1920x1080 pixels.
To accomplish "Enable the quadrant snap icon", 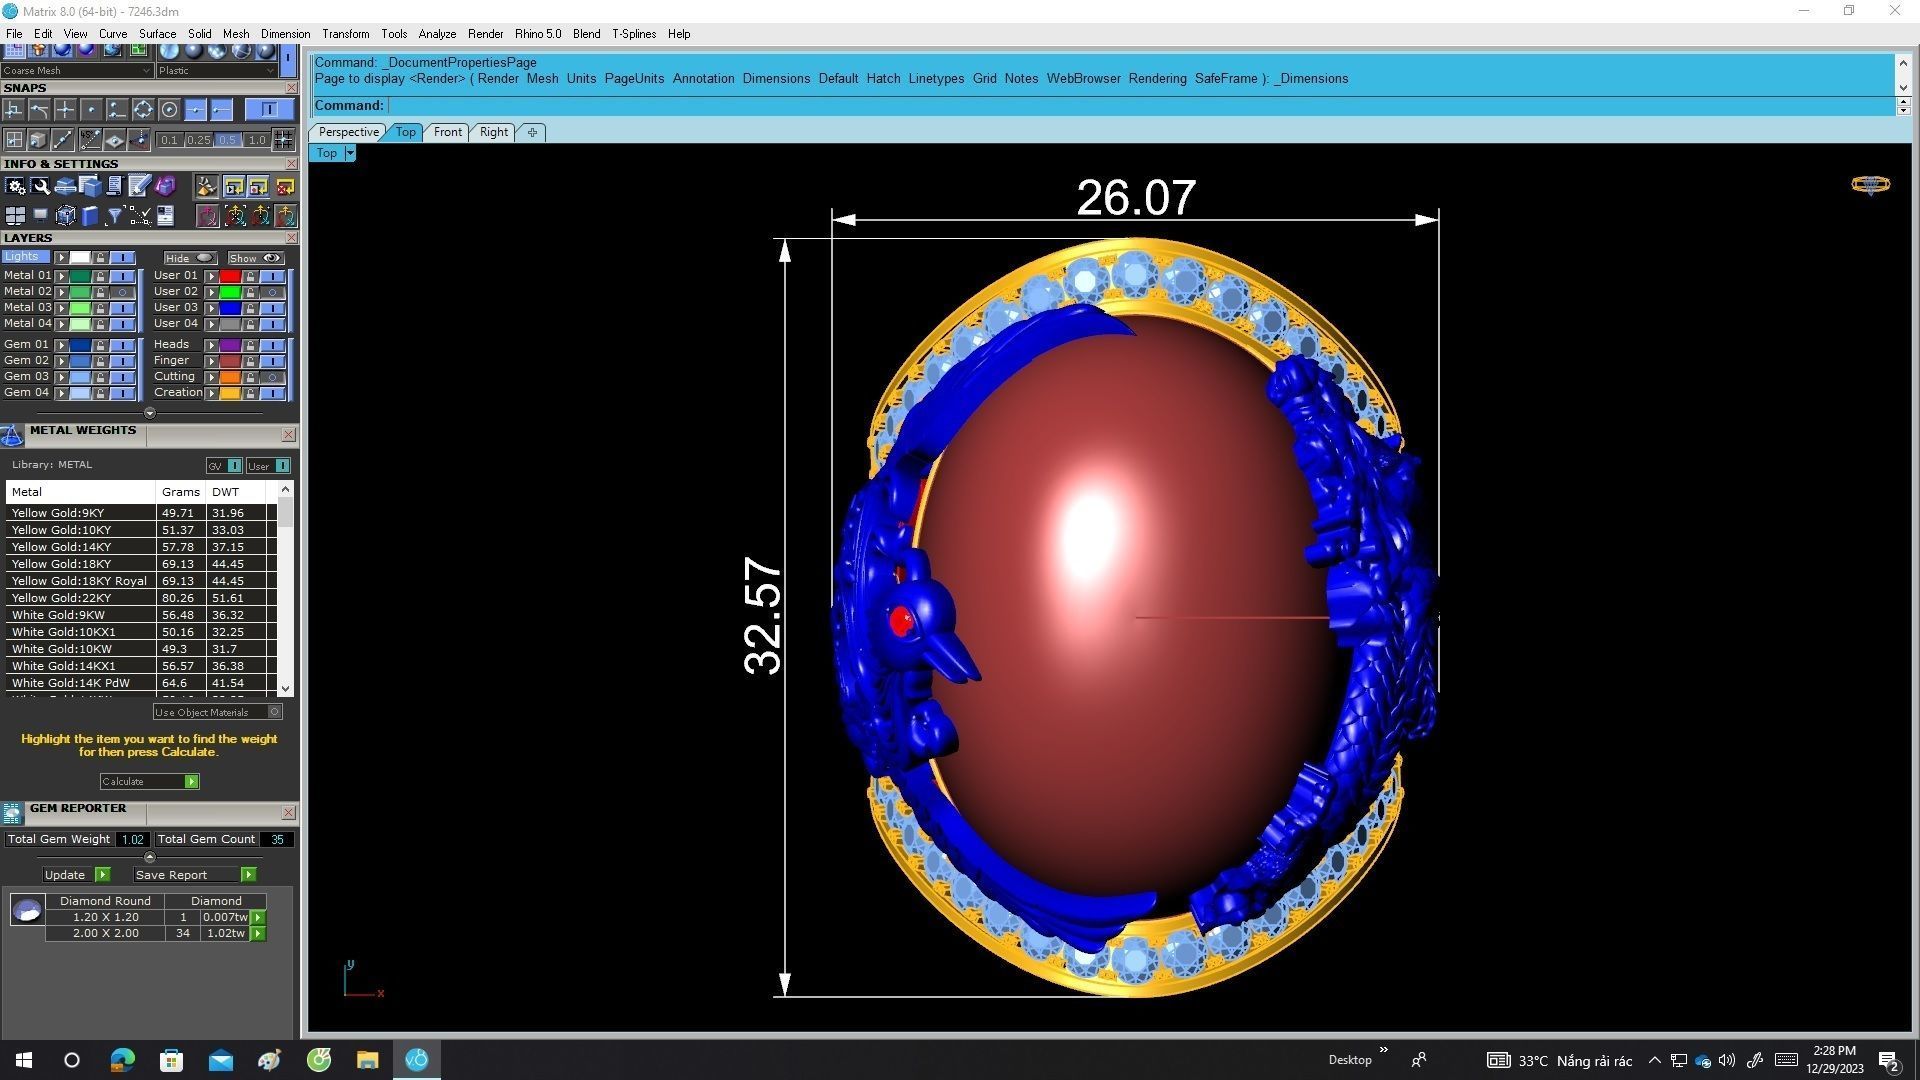I will pyautogui.click(x=142, y=110).
